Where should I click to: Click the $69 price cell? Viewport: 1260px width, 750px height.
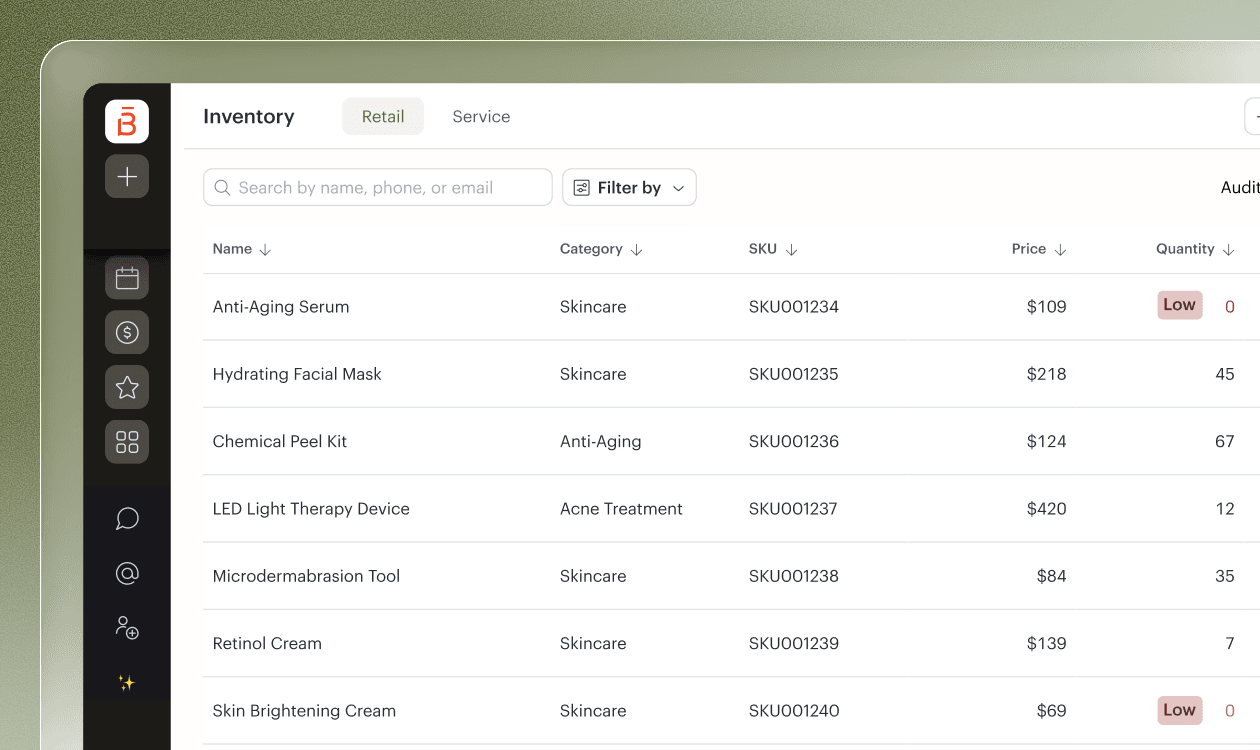click(x=1052, y=711)
